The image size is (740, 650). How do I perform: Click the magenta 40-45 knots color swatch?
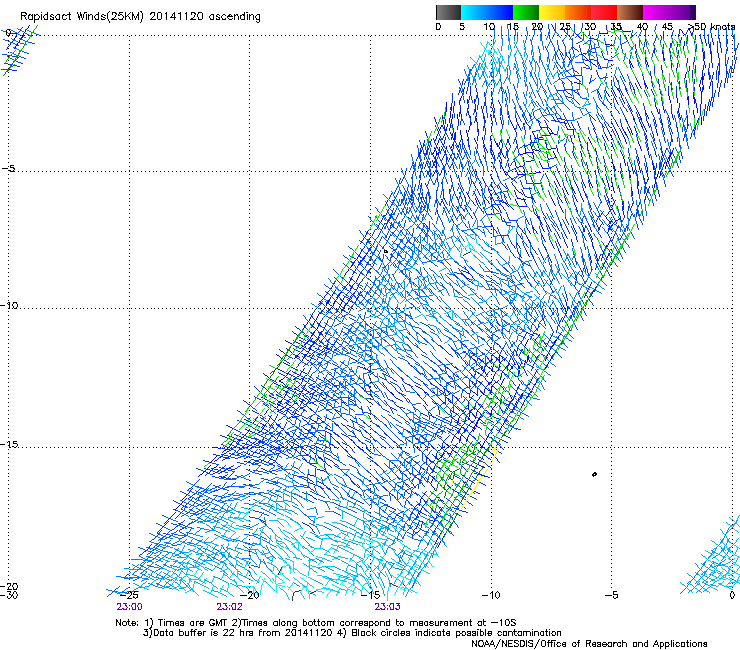coord(656,12)
